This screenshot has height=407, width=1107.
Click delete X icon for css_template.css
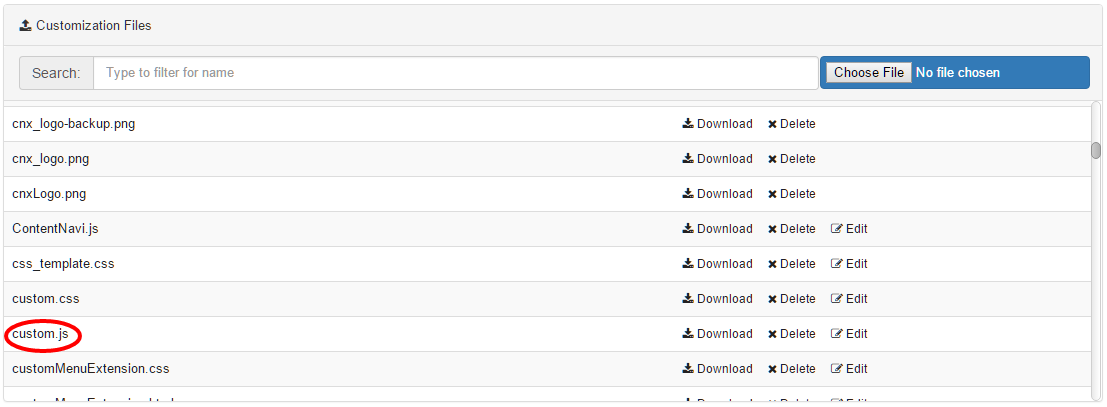point(773,264)
